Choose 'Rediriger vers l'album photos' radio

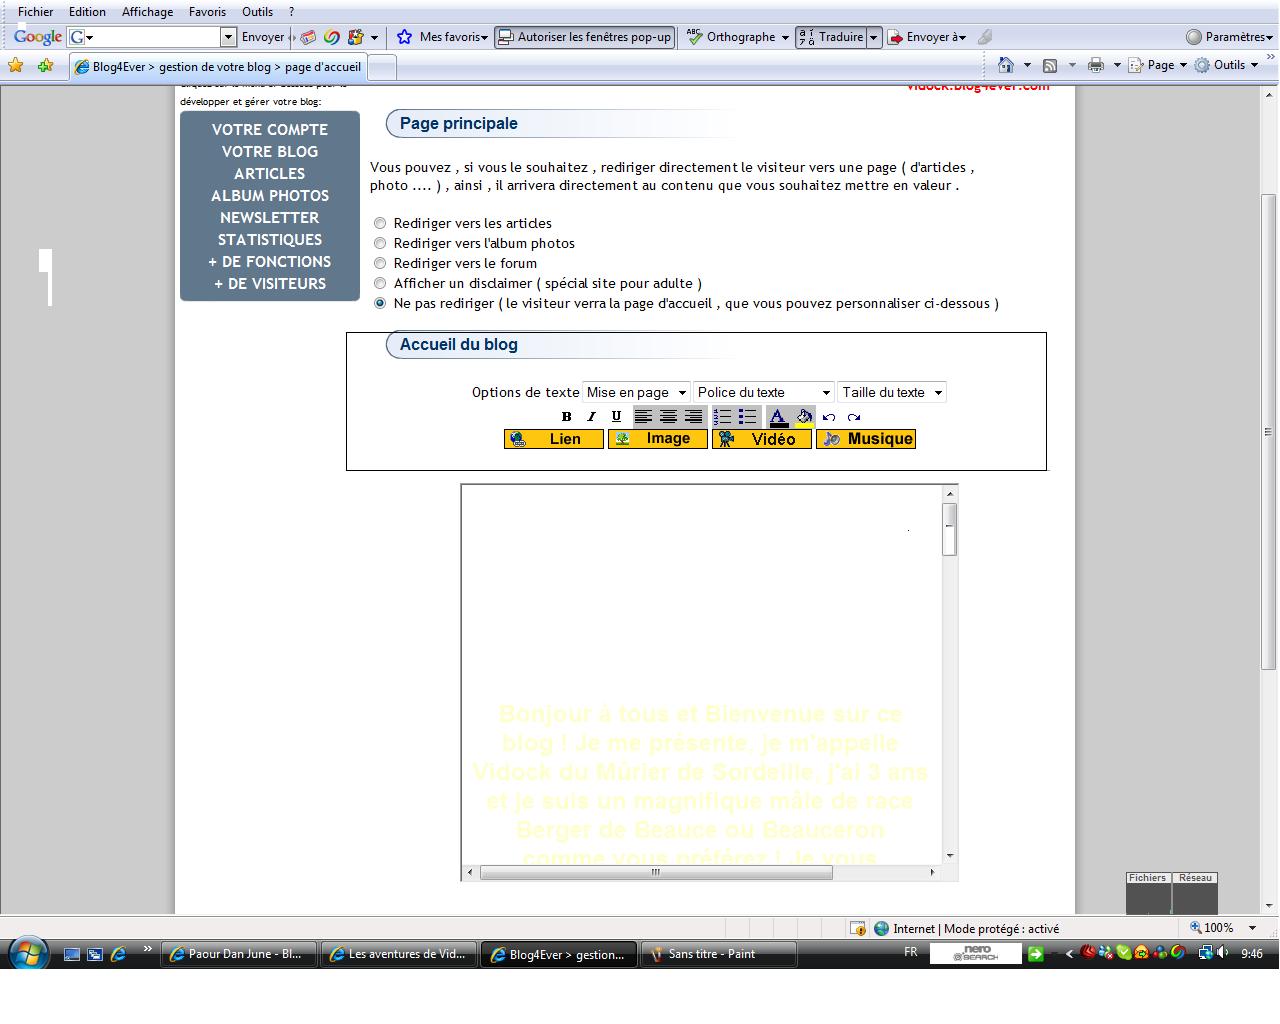[380, 243]
